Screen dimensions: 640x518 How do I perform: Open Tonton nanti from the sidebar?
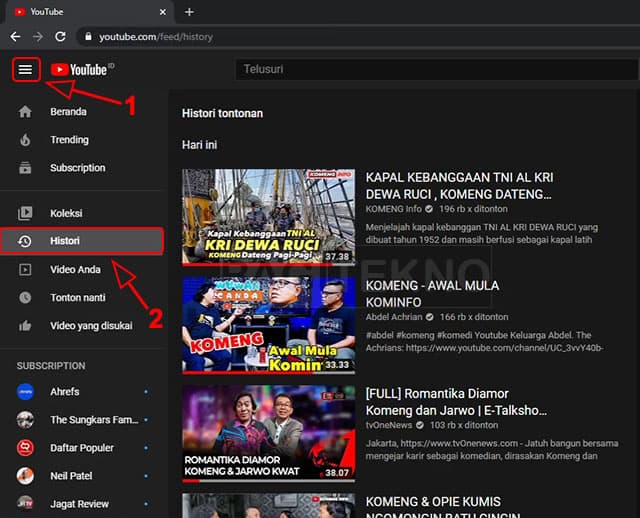tap(84, 298)
